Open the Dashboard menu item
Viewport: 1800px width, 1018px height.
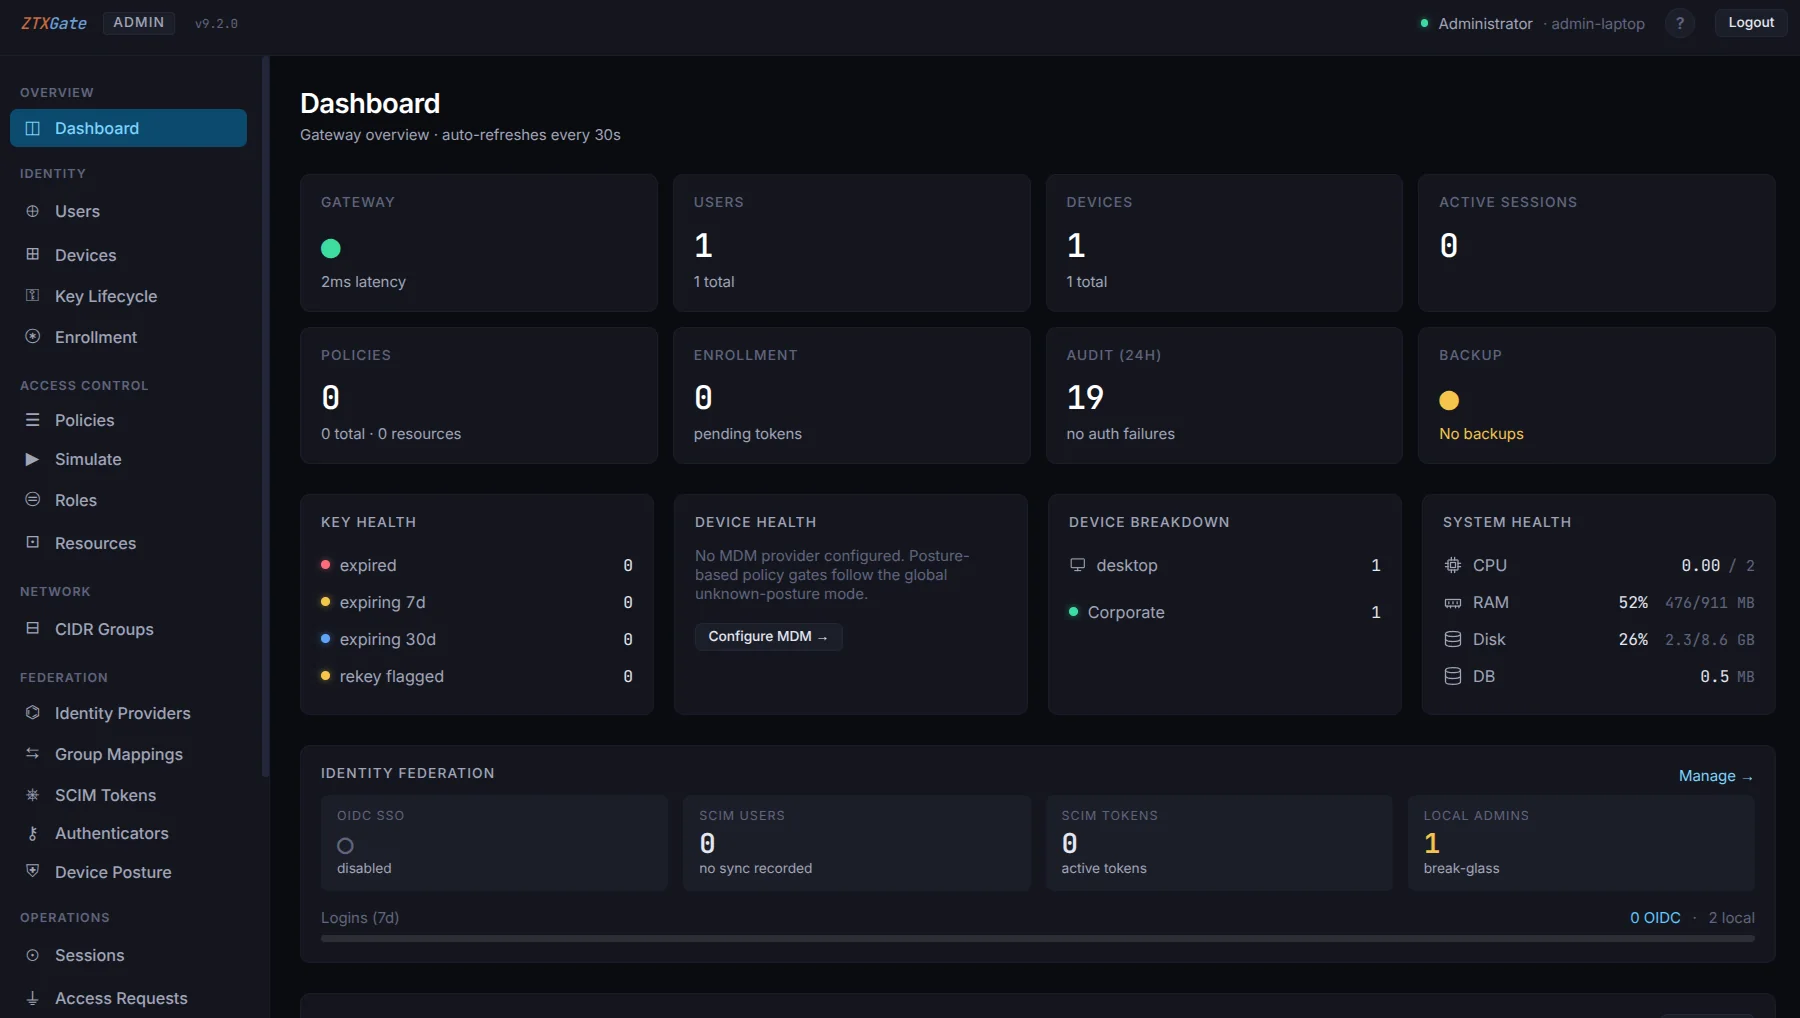128,128
